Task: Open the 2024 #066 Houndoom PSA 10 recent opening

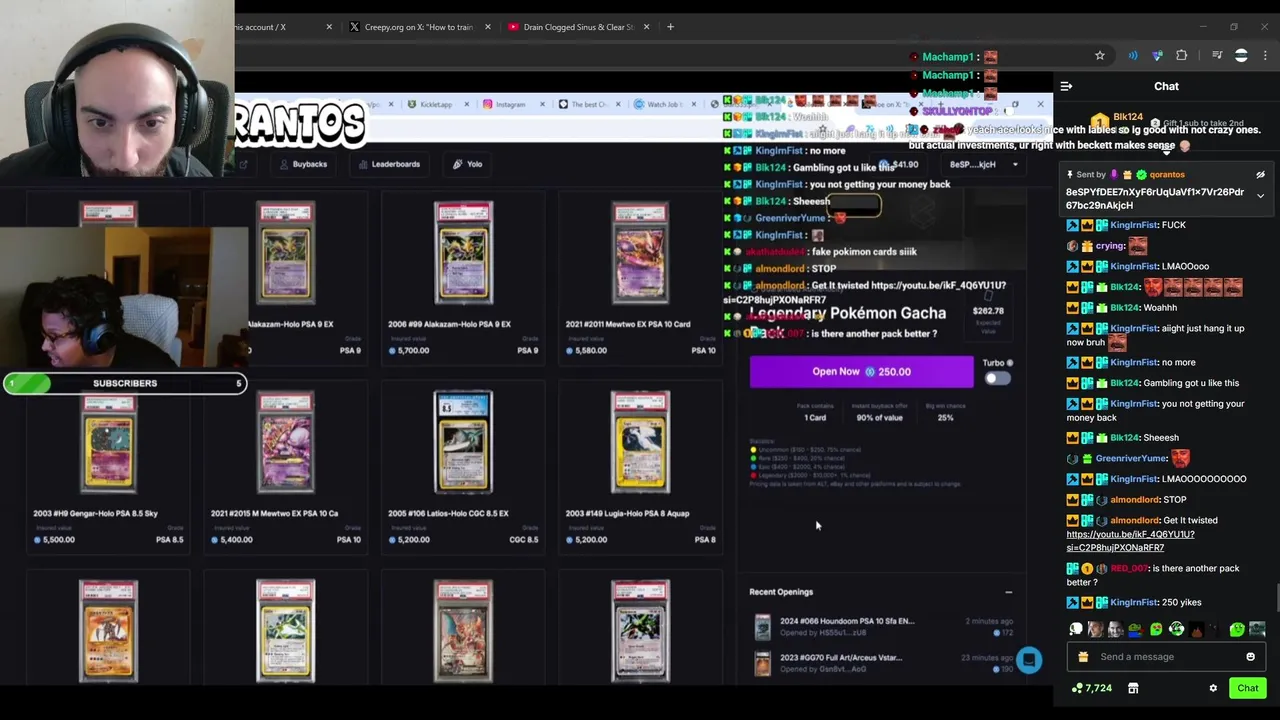Action: click(x=882, y=627)
